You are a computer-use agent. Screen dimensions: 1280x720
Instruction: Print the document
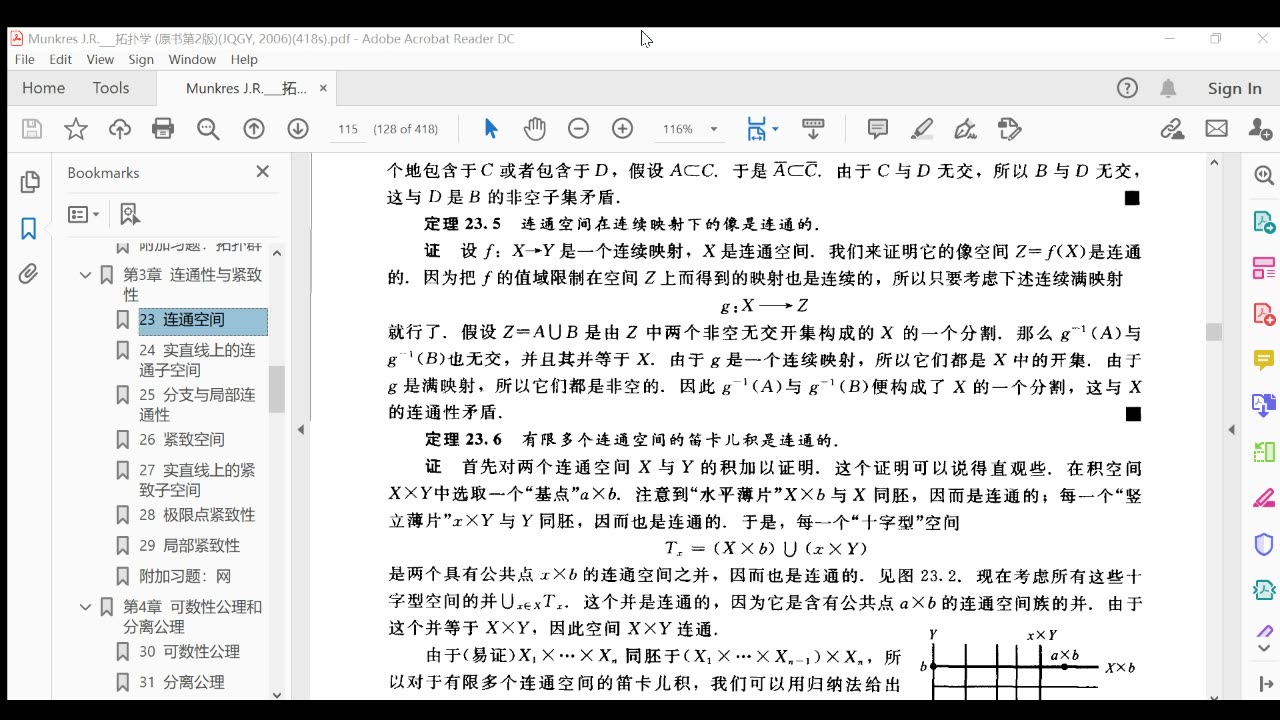click(x=163, y=129)
